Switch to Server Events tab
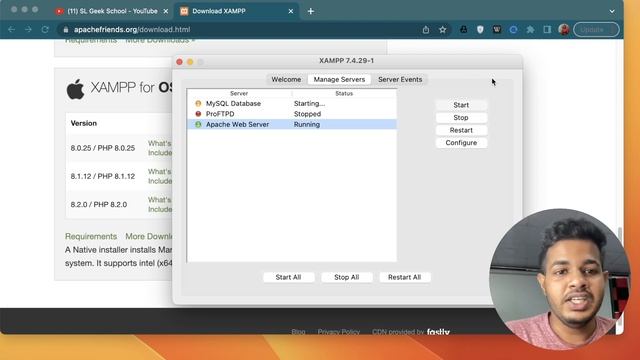640x360 pixels. pyautogui.click(x=400, y=79)
